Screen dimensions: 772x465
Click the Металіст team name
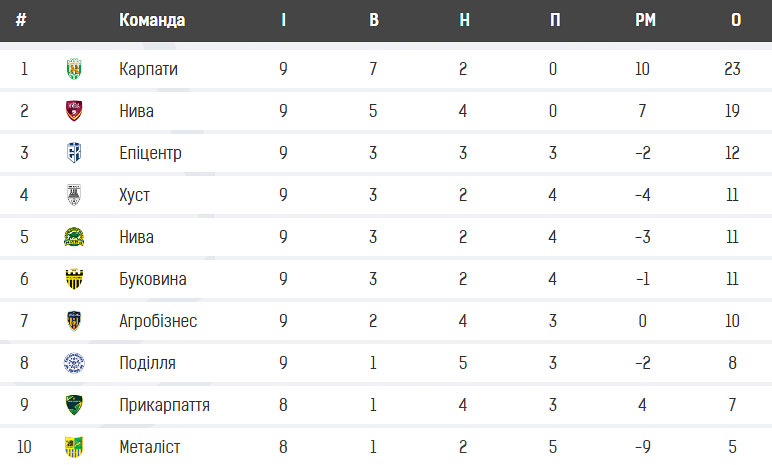pyautogui.click(x=150, y=447)
